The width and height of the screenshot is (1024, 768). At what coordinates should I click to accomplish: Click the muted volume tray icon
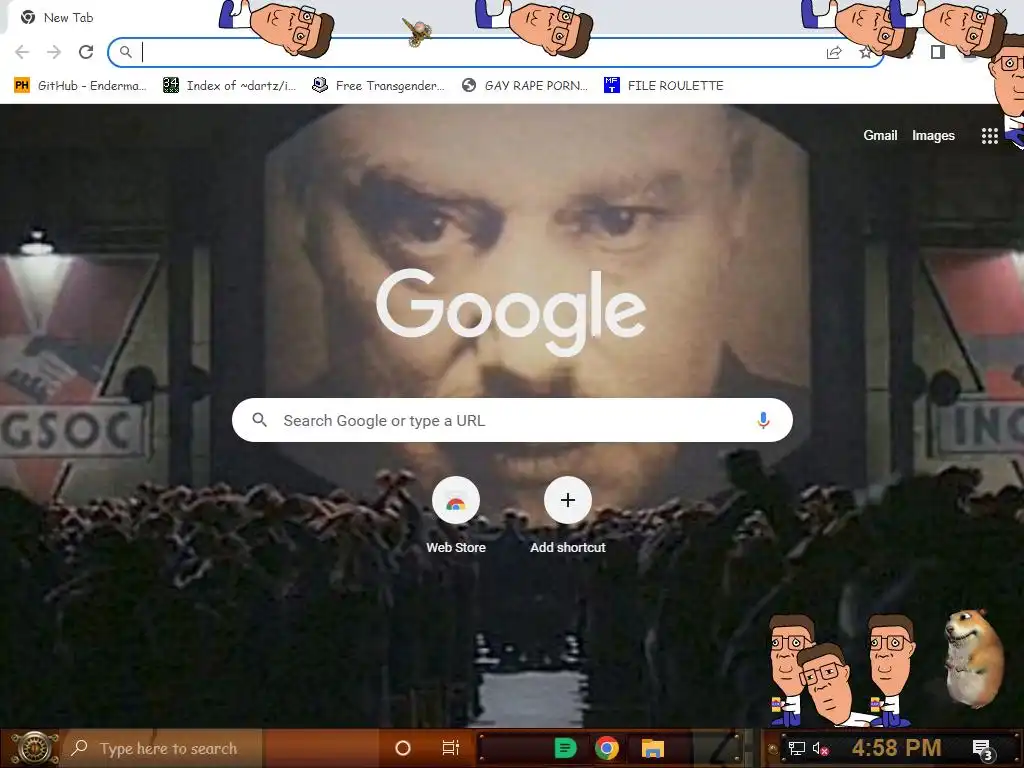coord(820,748)
